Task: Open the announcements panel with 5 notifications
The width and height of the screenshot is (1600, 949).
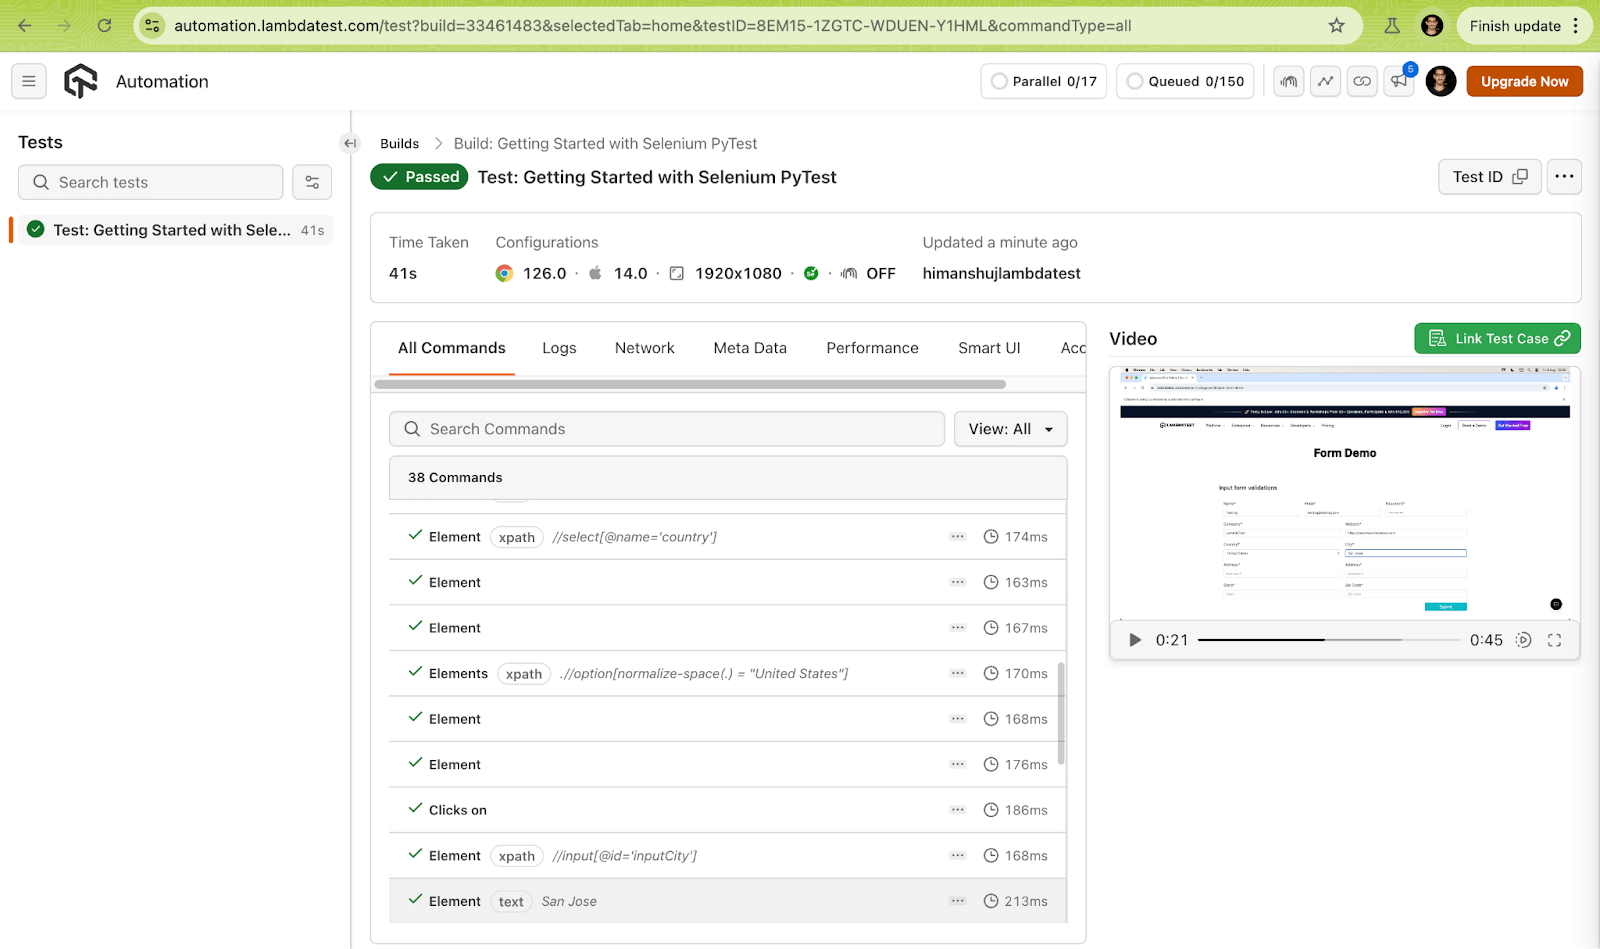Action: pyautogui.click(x=1398, y=81)
